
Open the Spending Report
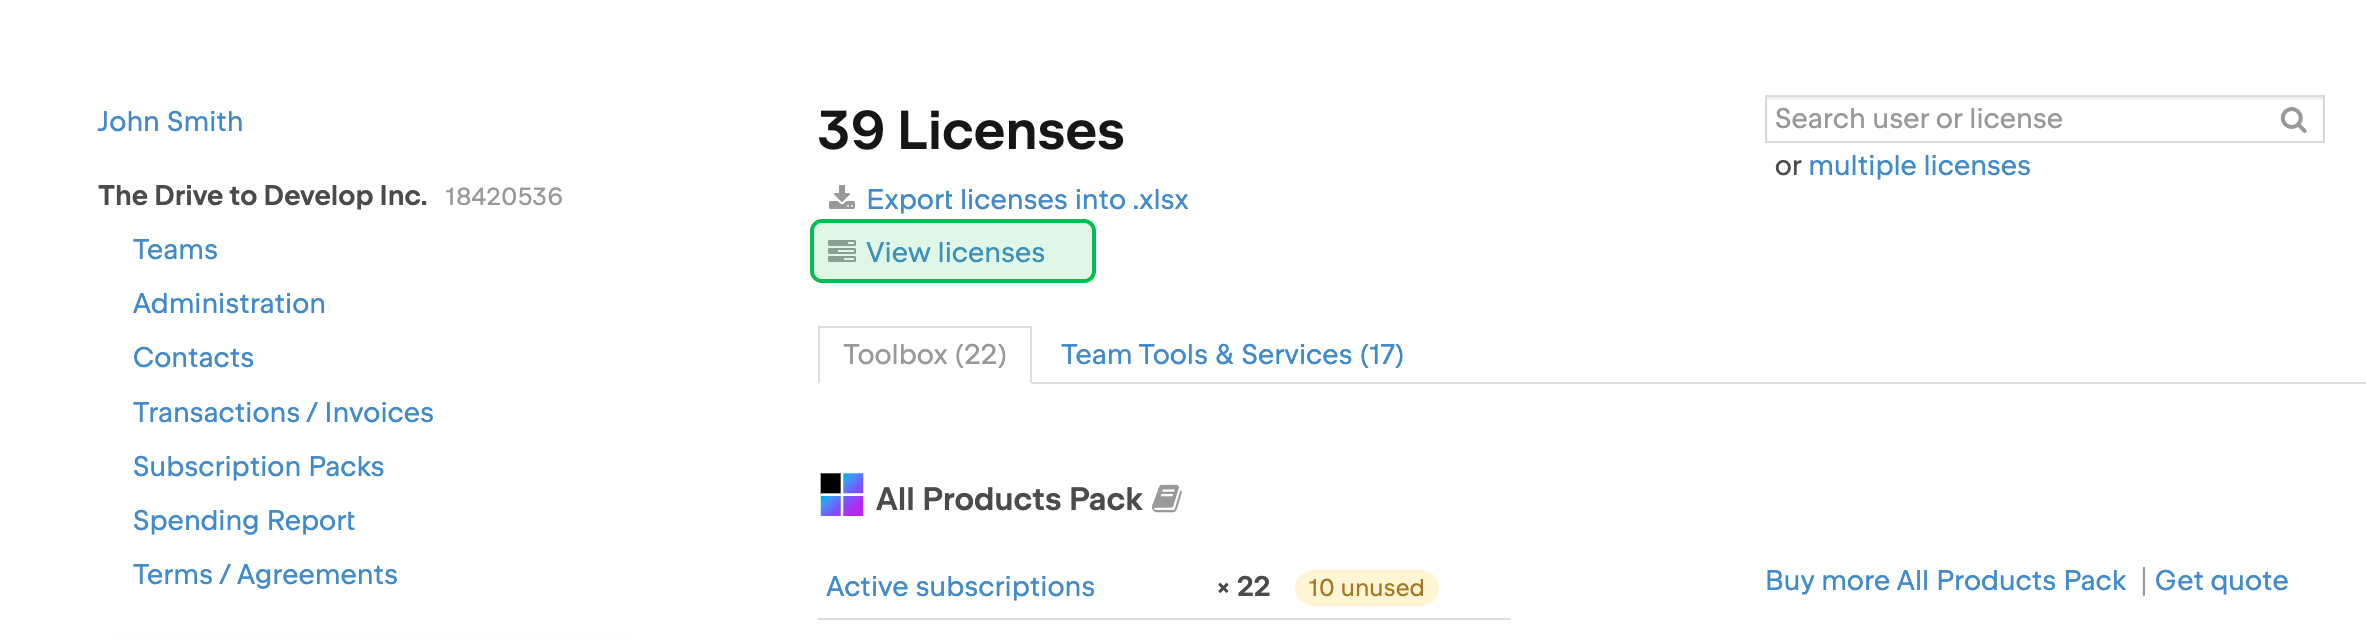pos(243,520)
